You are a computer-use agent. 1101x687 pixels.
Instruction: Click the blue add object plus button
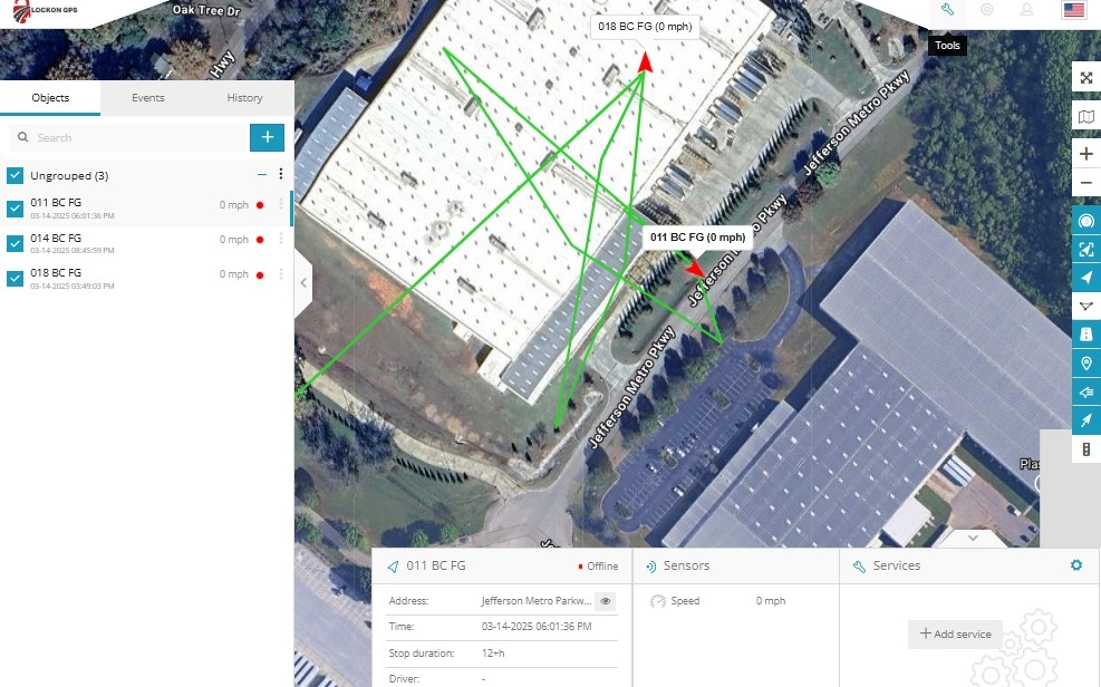[x=267, y=138]
